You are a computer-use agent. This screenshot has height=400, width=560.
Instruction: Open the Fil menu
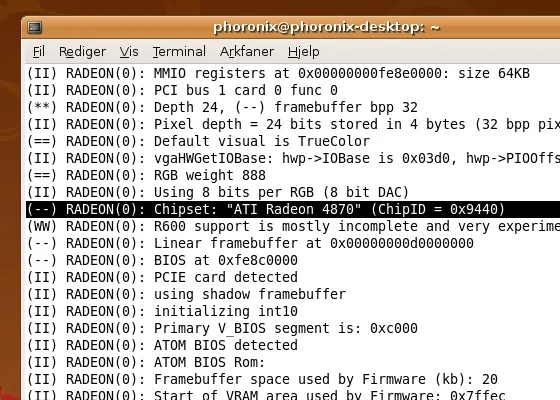[x=39, y=52]
